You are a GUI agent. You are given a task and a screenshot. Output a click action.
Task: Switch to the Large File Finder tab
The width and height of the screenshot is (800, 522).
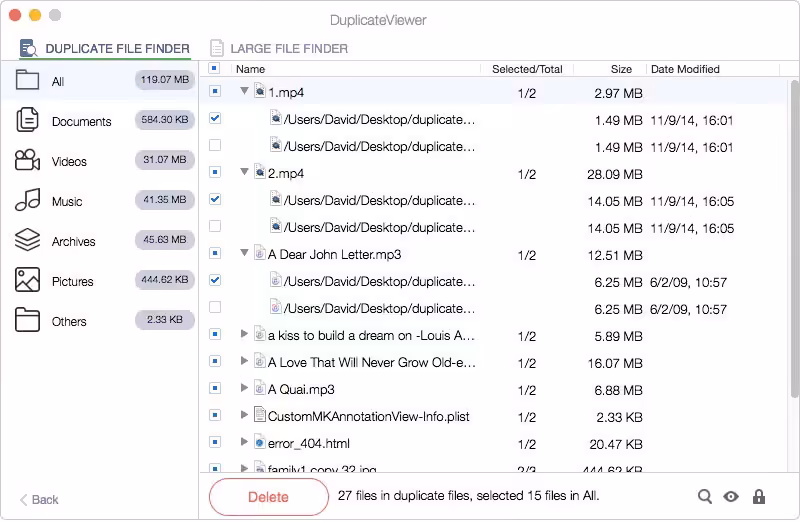point(279,48)
